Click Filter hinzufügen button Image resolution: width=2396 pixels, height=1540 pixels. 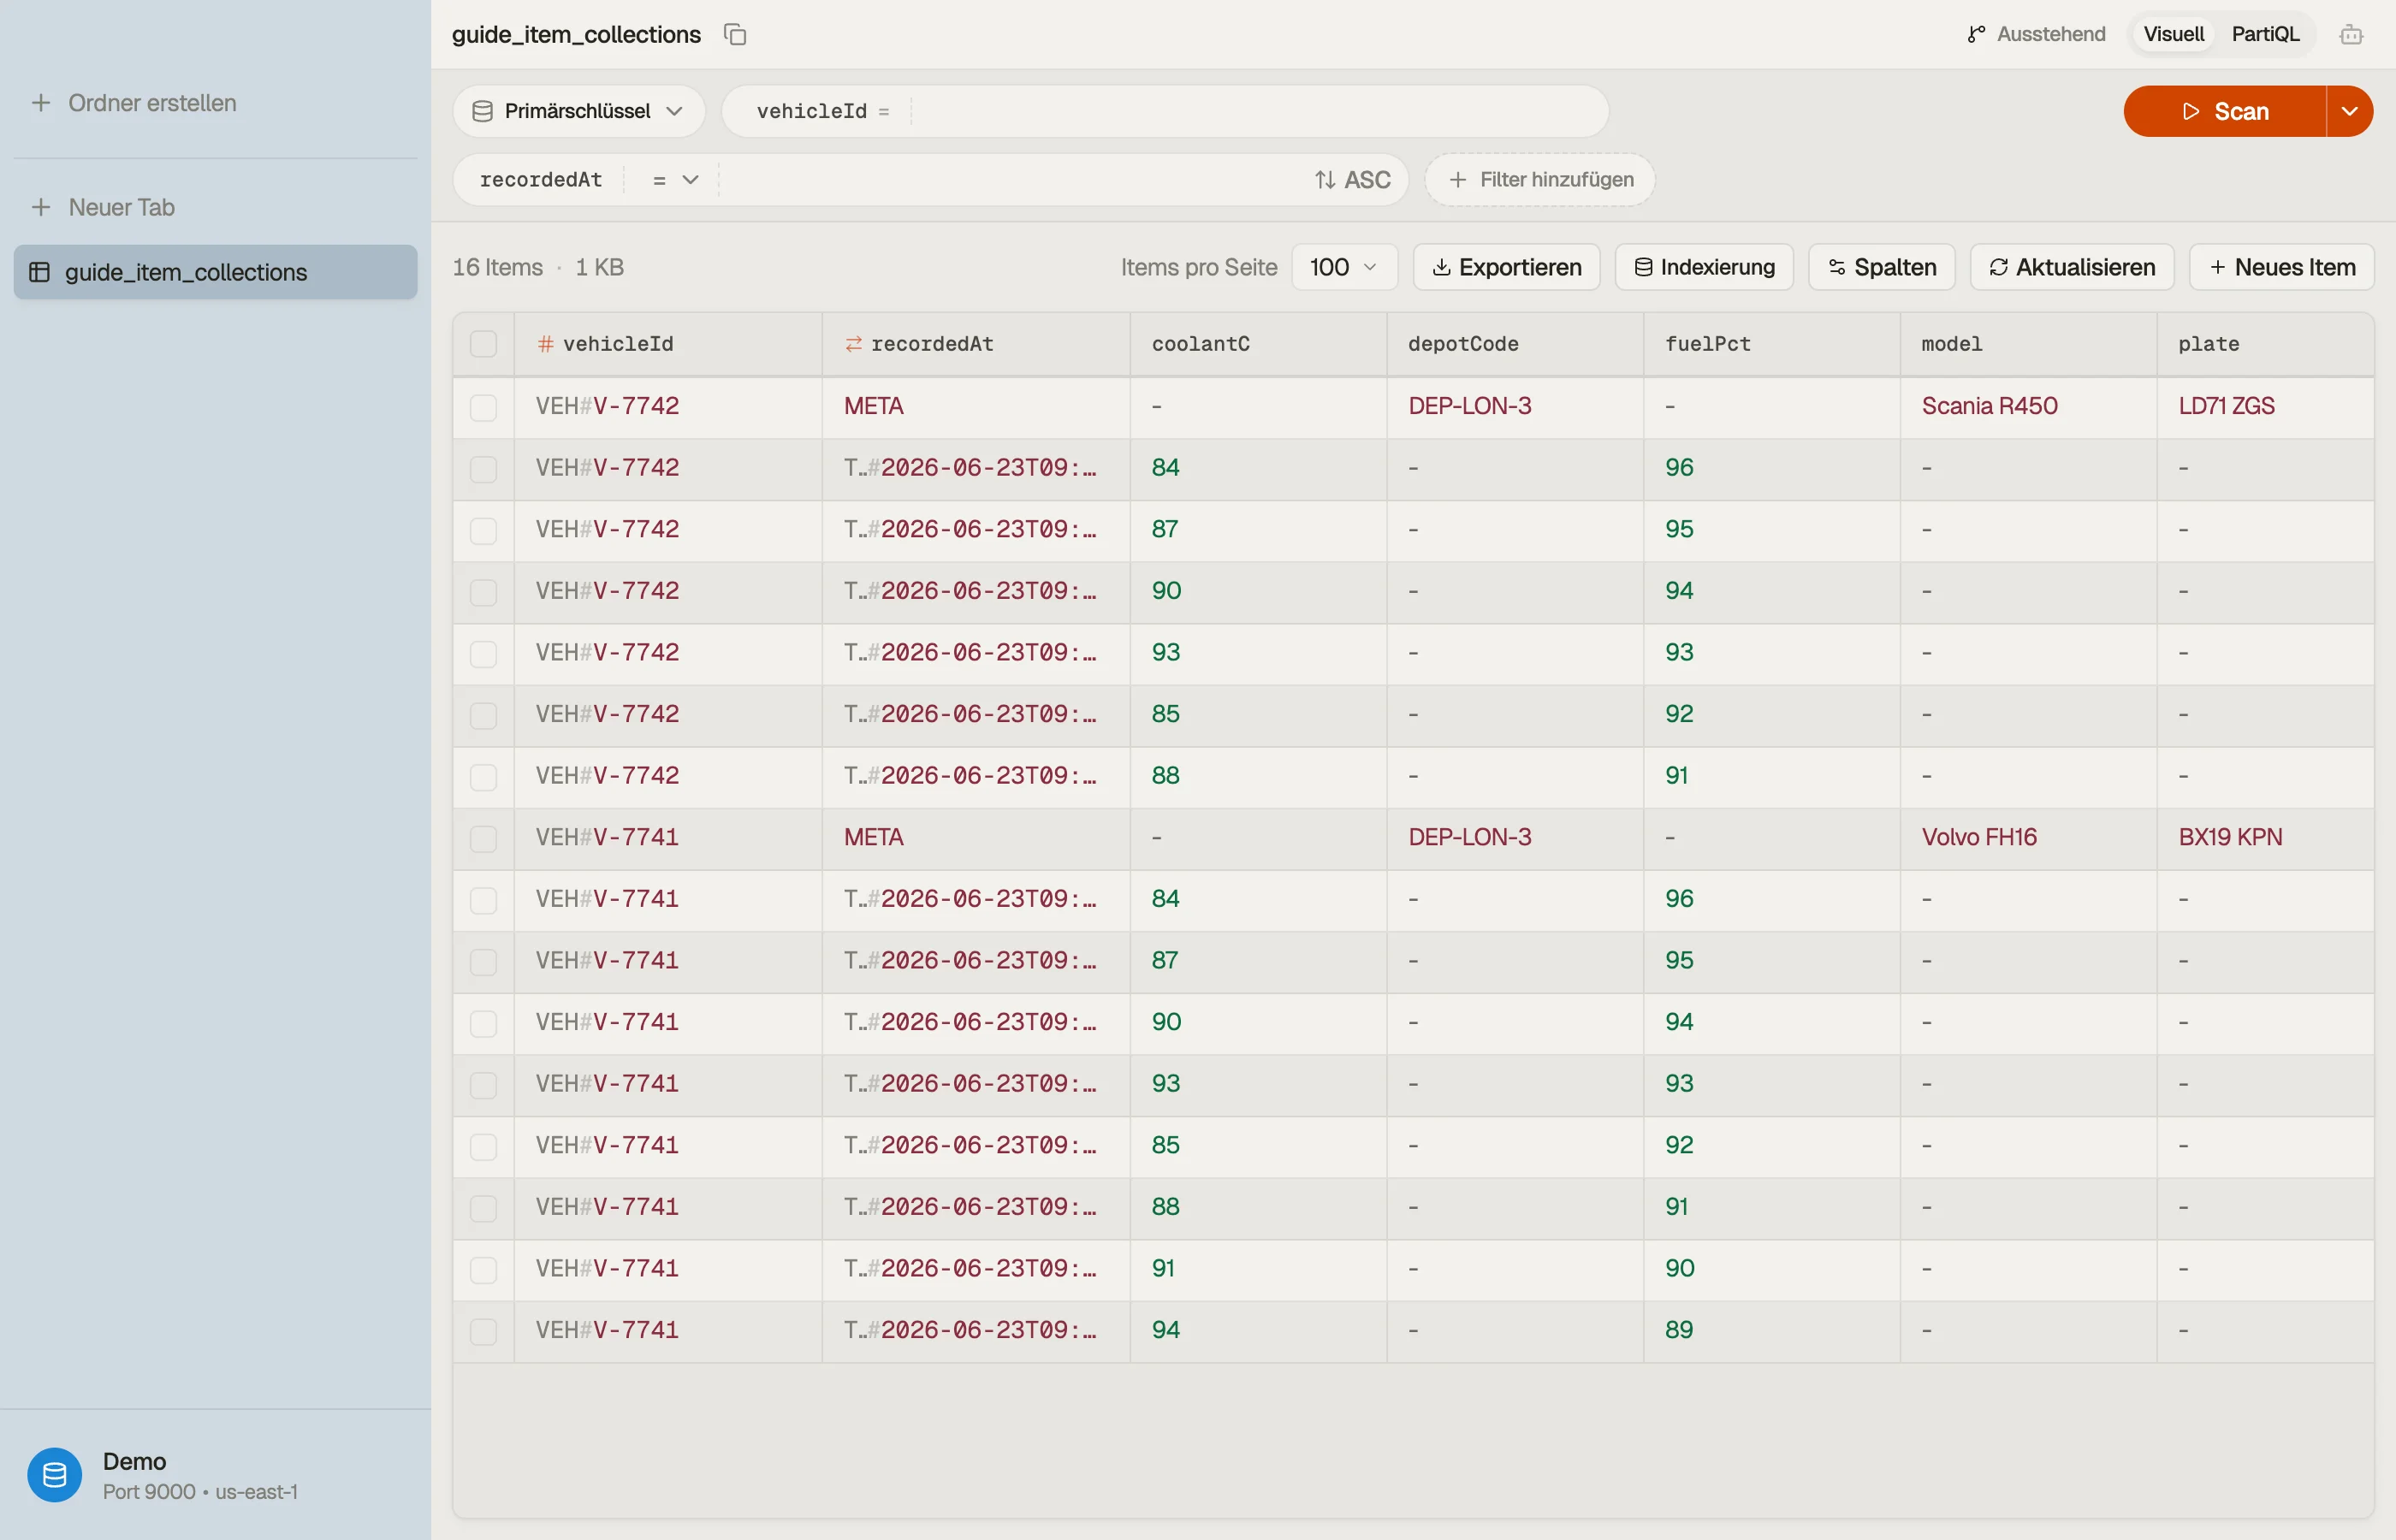tap(1539, 180)
